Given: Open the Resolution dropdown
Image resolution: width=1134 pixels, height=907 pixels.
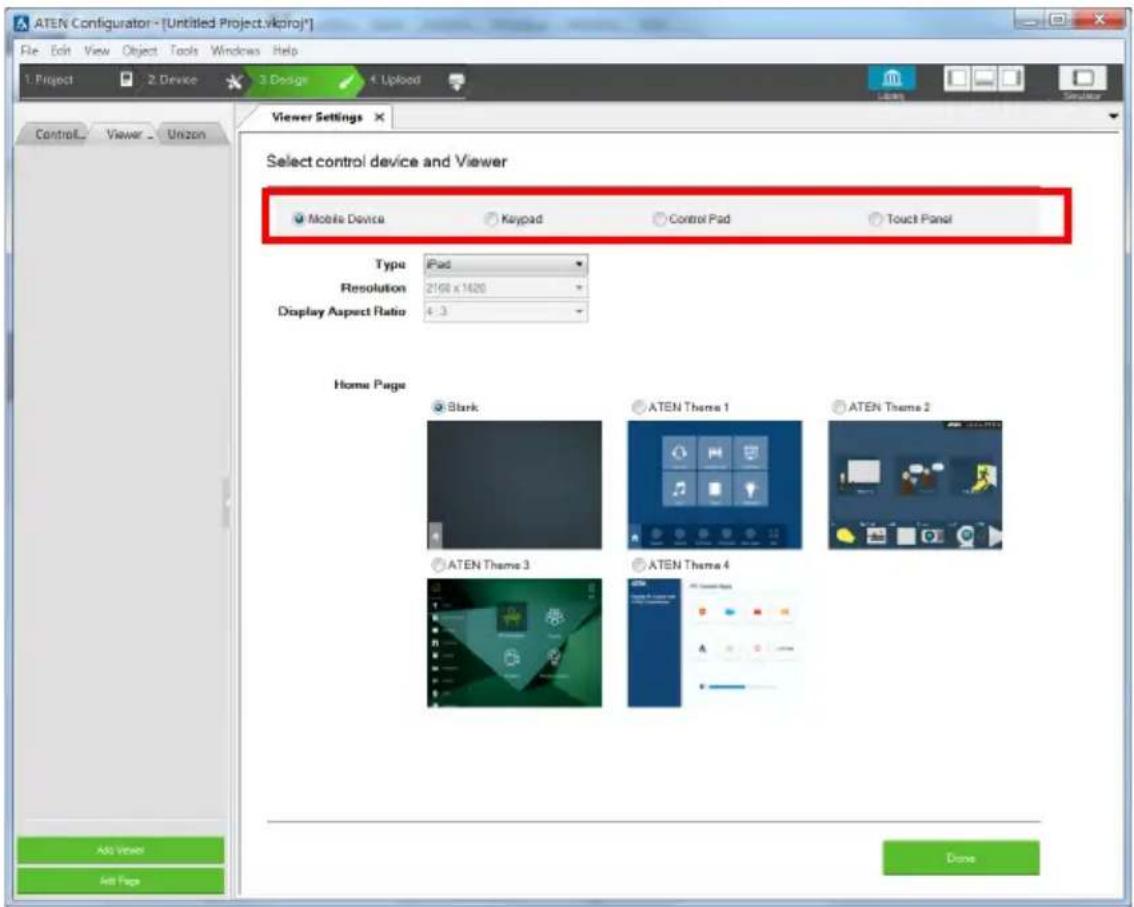Looking at the screenshot, I should tap(506, 288).
